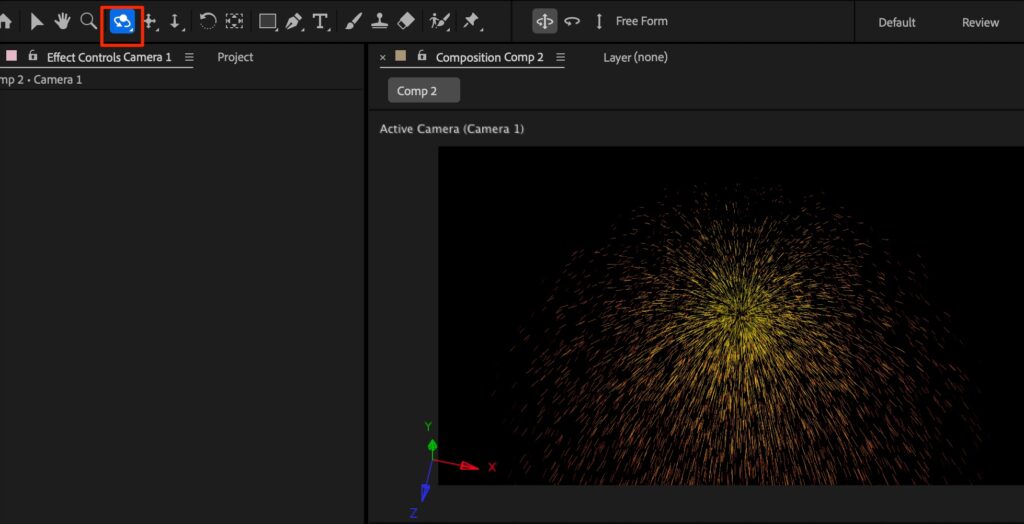Select the Orbit Around Cursor camera tool
This screenshot has width=1024, height=524.
pyautogui.click(x=124, y=21)
